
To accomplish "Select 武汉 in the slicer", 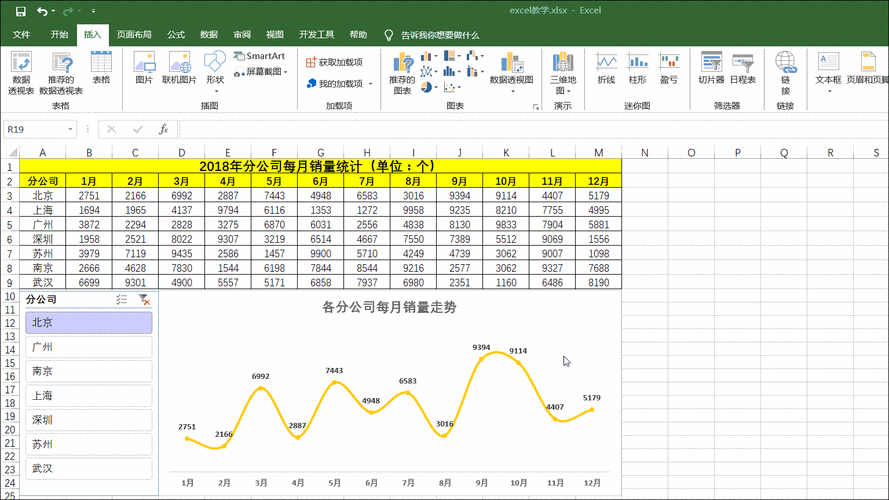I will click(88, 469).
